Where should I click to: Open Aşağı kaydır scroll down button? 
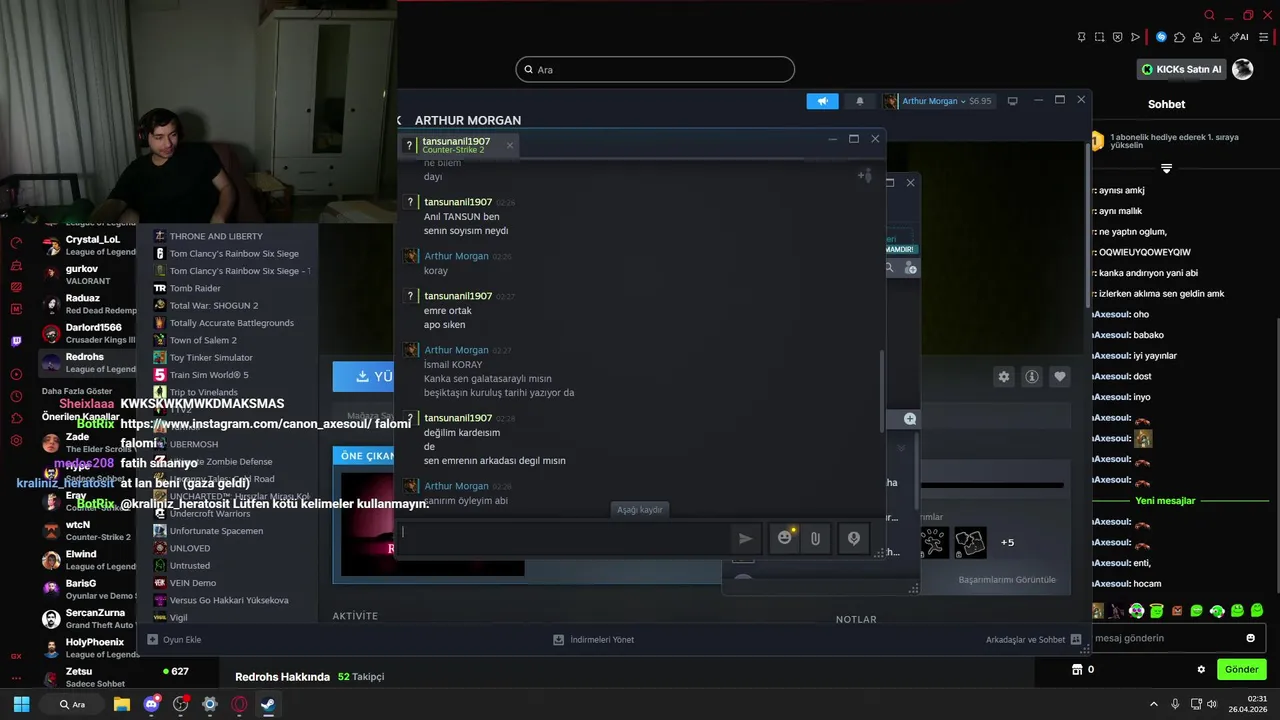[639, 509]
